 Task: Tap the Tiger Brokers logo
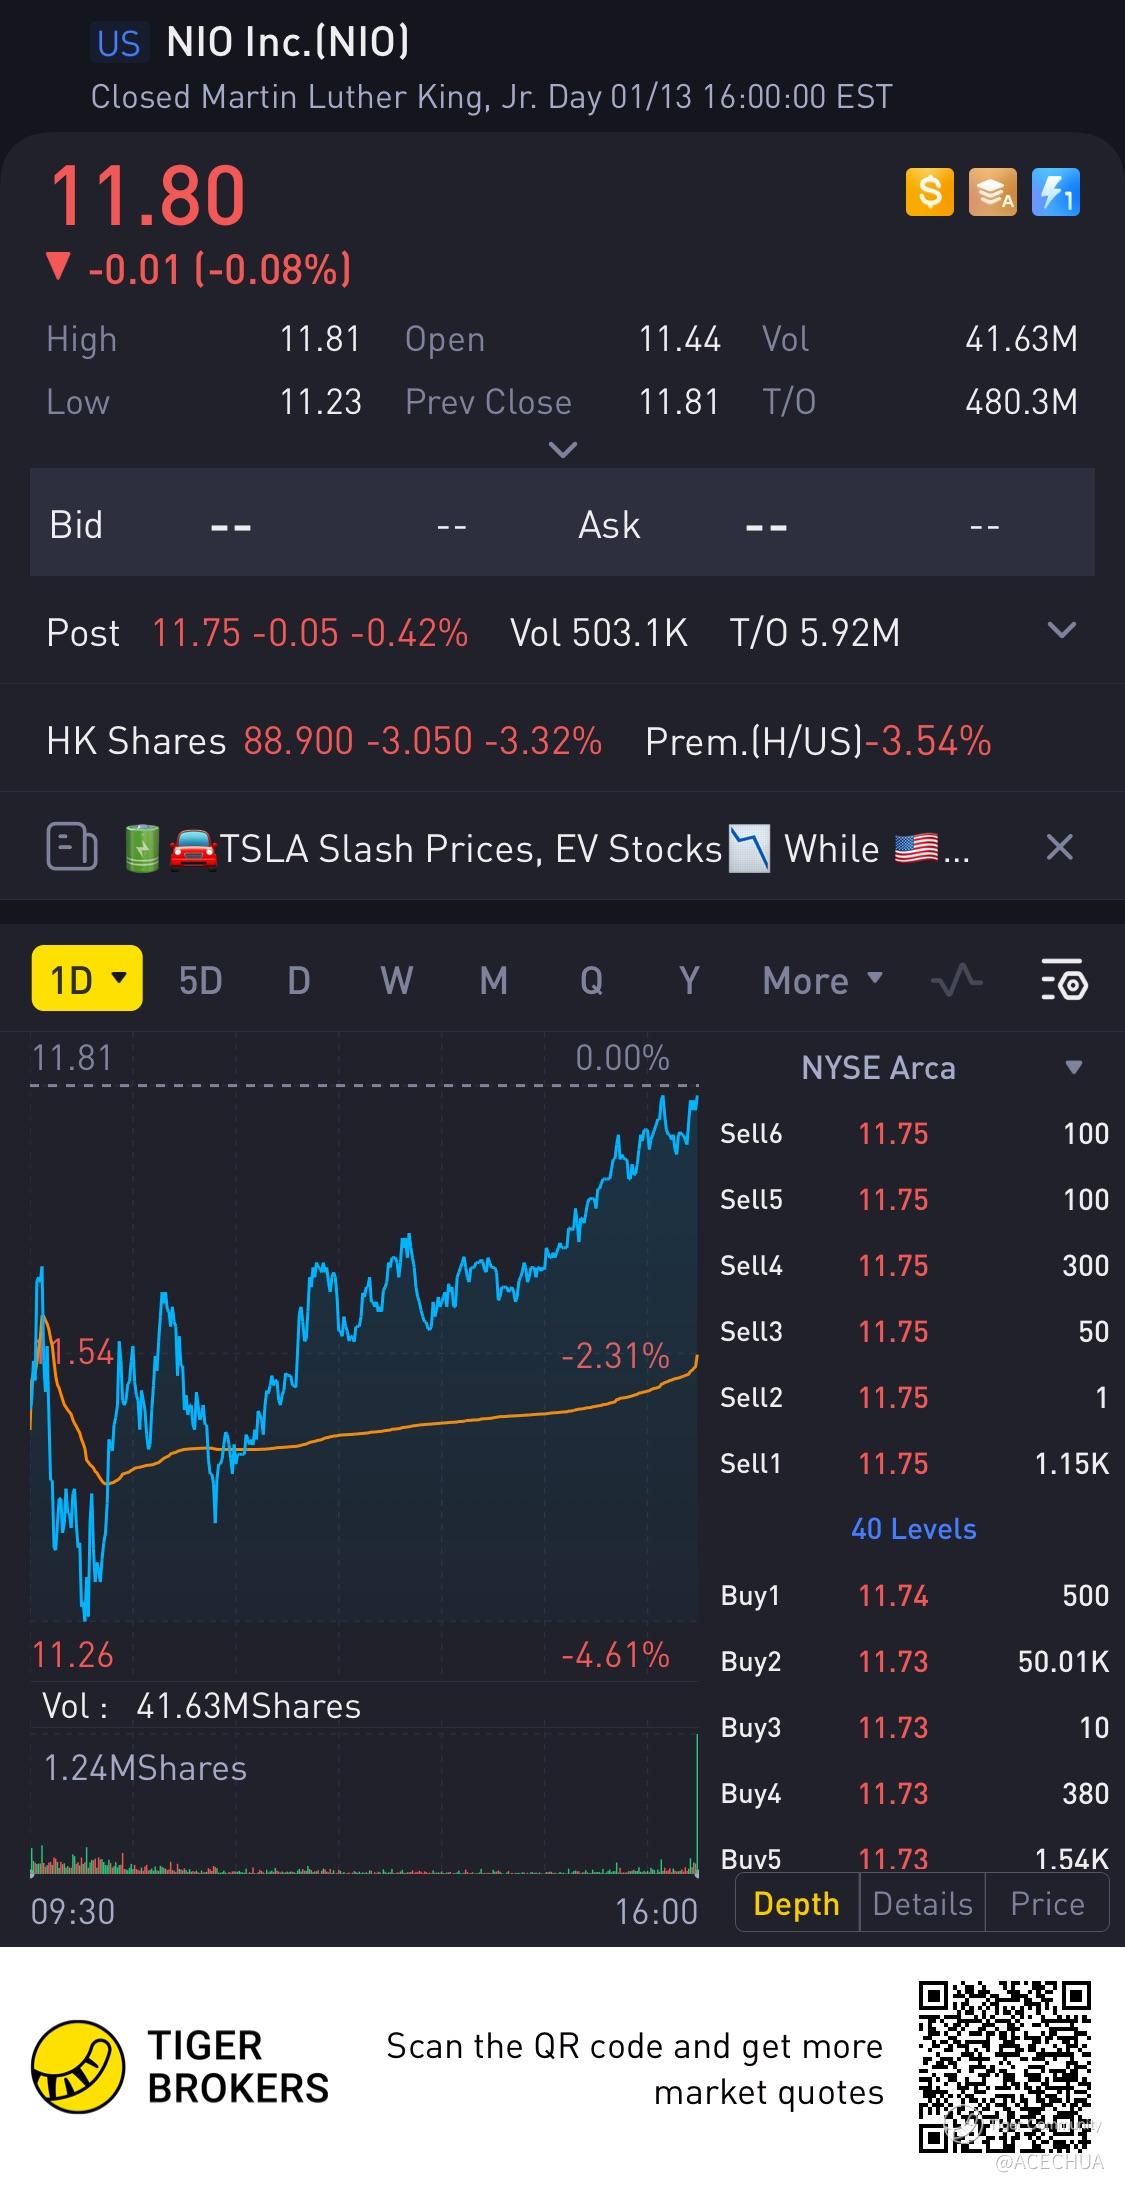coord(78,2066)
